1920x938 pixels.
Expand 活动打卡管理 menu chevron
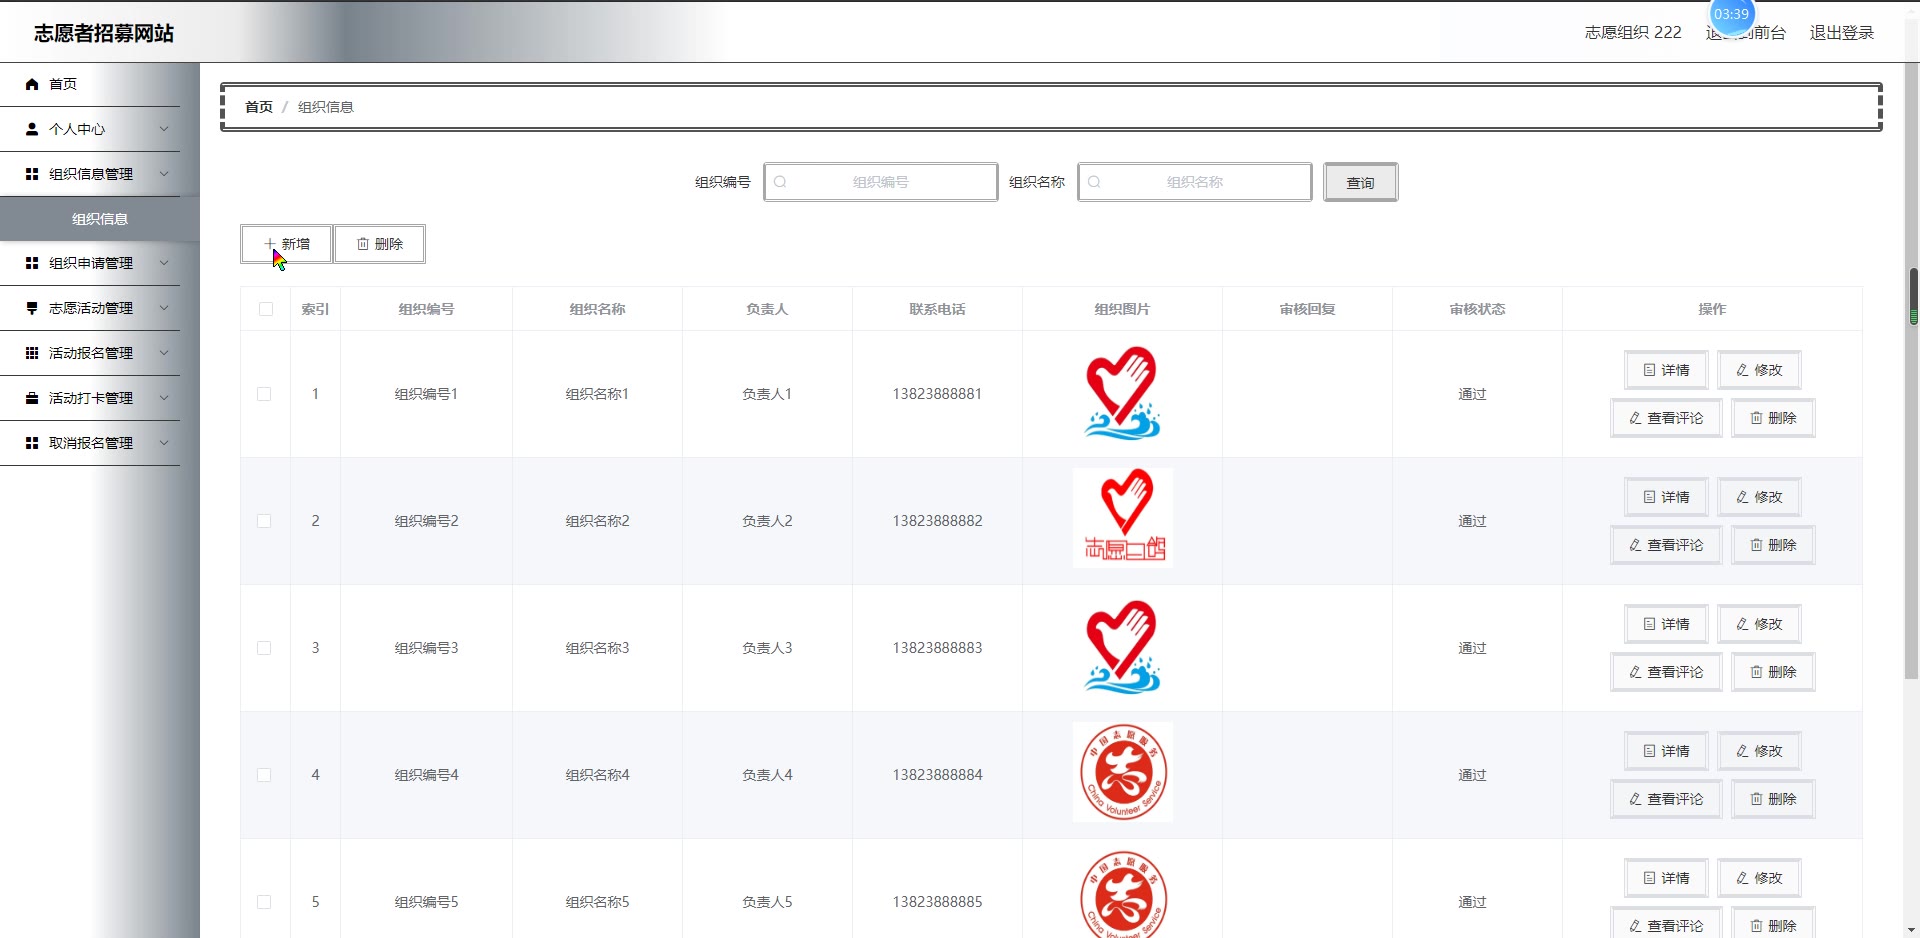164,398
